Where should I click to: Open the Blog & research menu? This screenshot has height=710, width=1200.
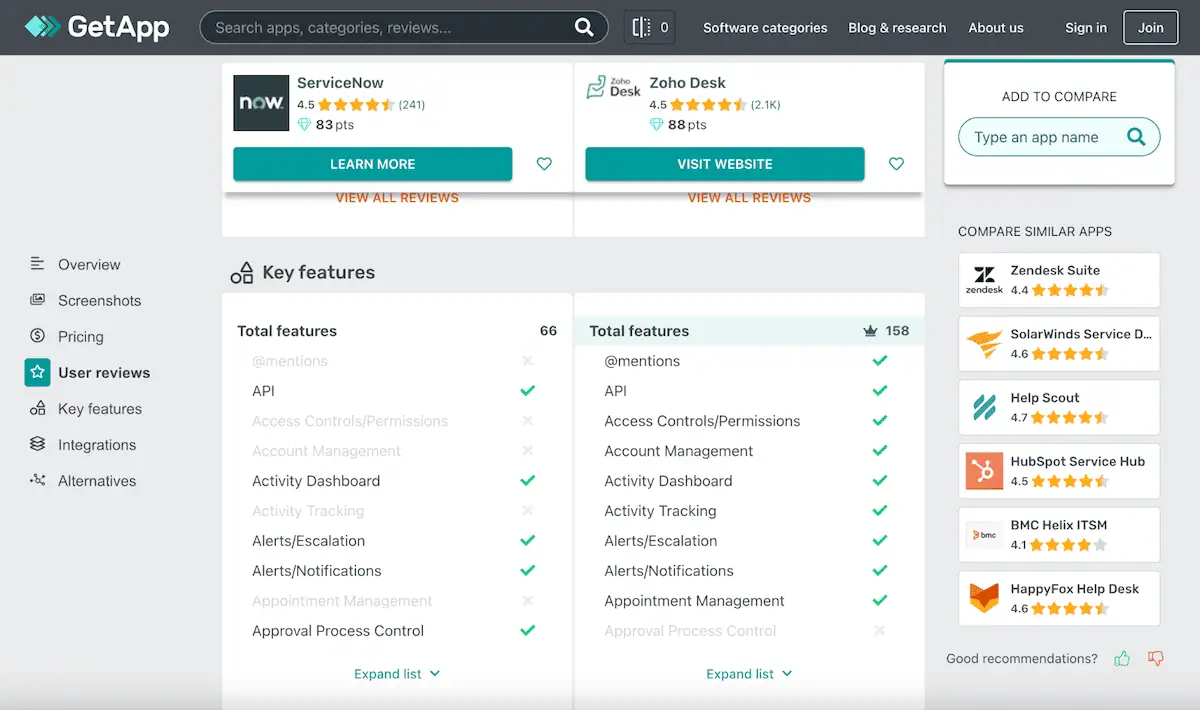click(x=897, y=27)
